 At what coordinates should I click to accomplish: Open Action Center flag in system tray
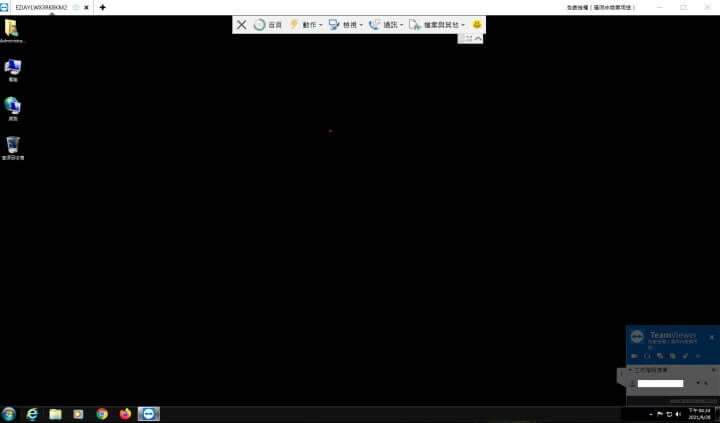tap(660, 414)
